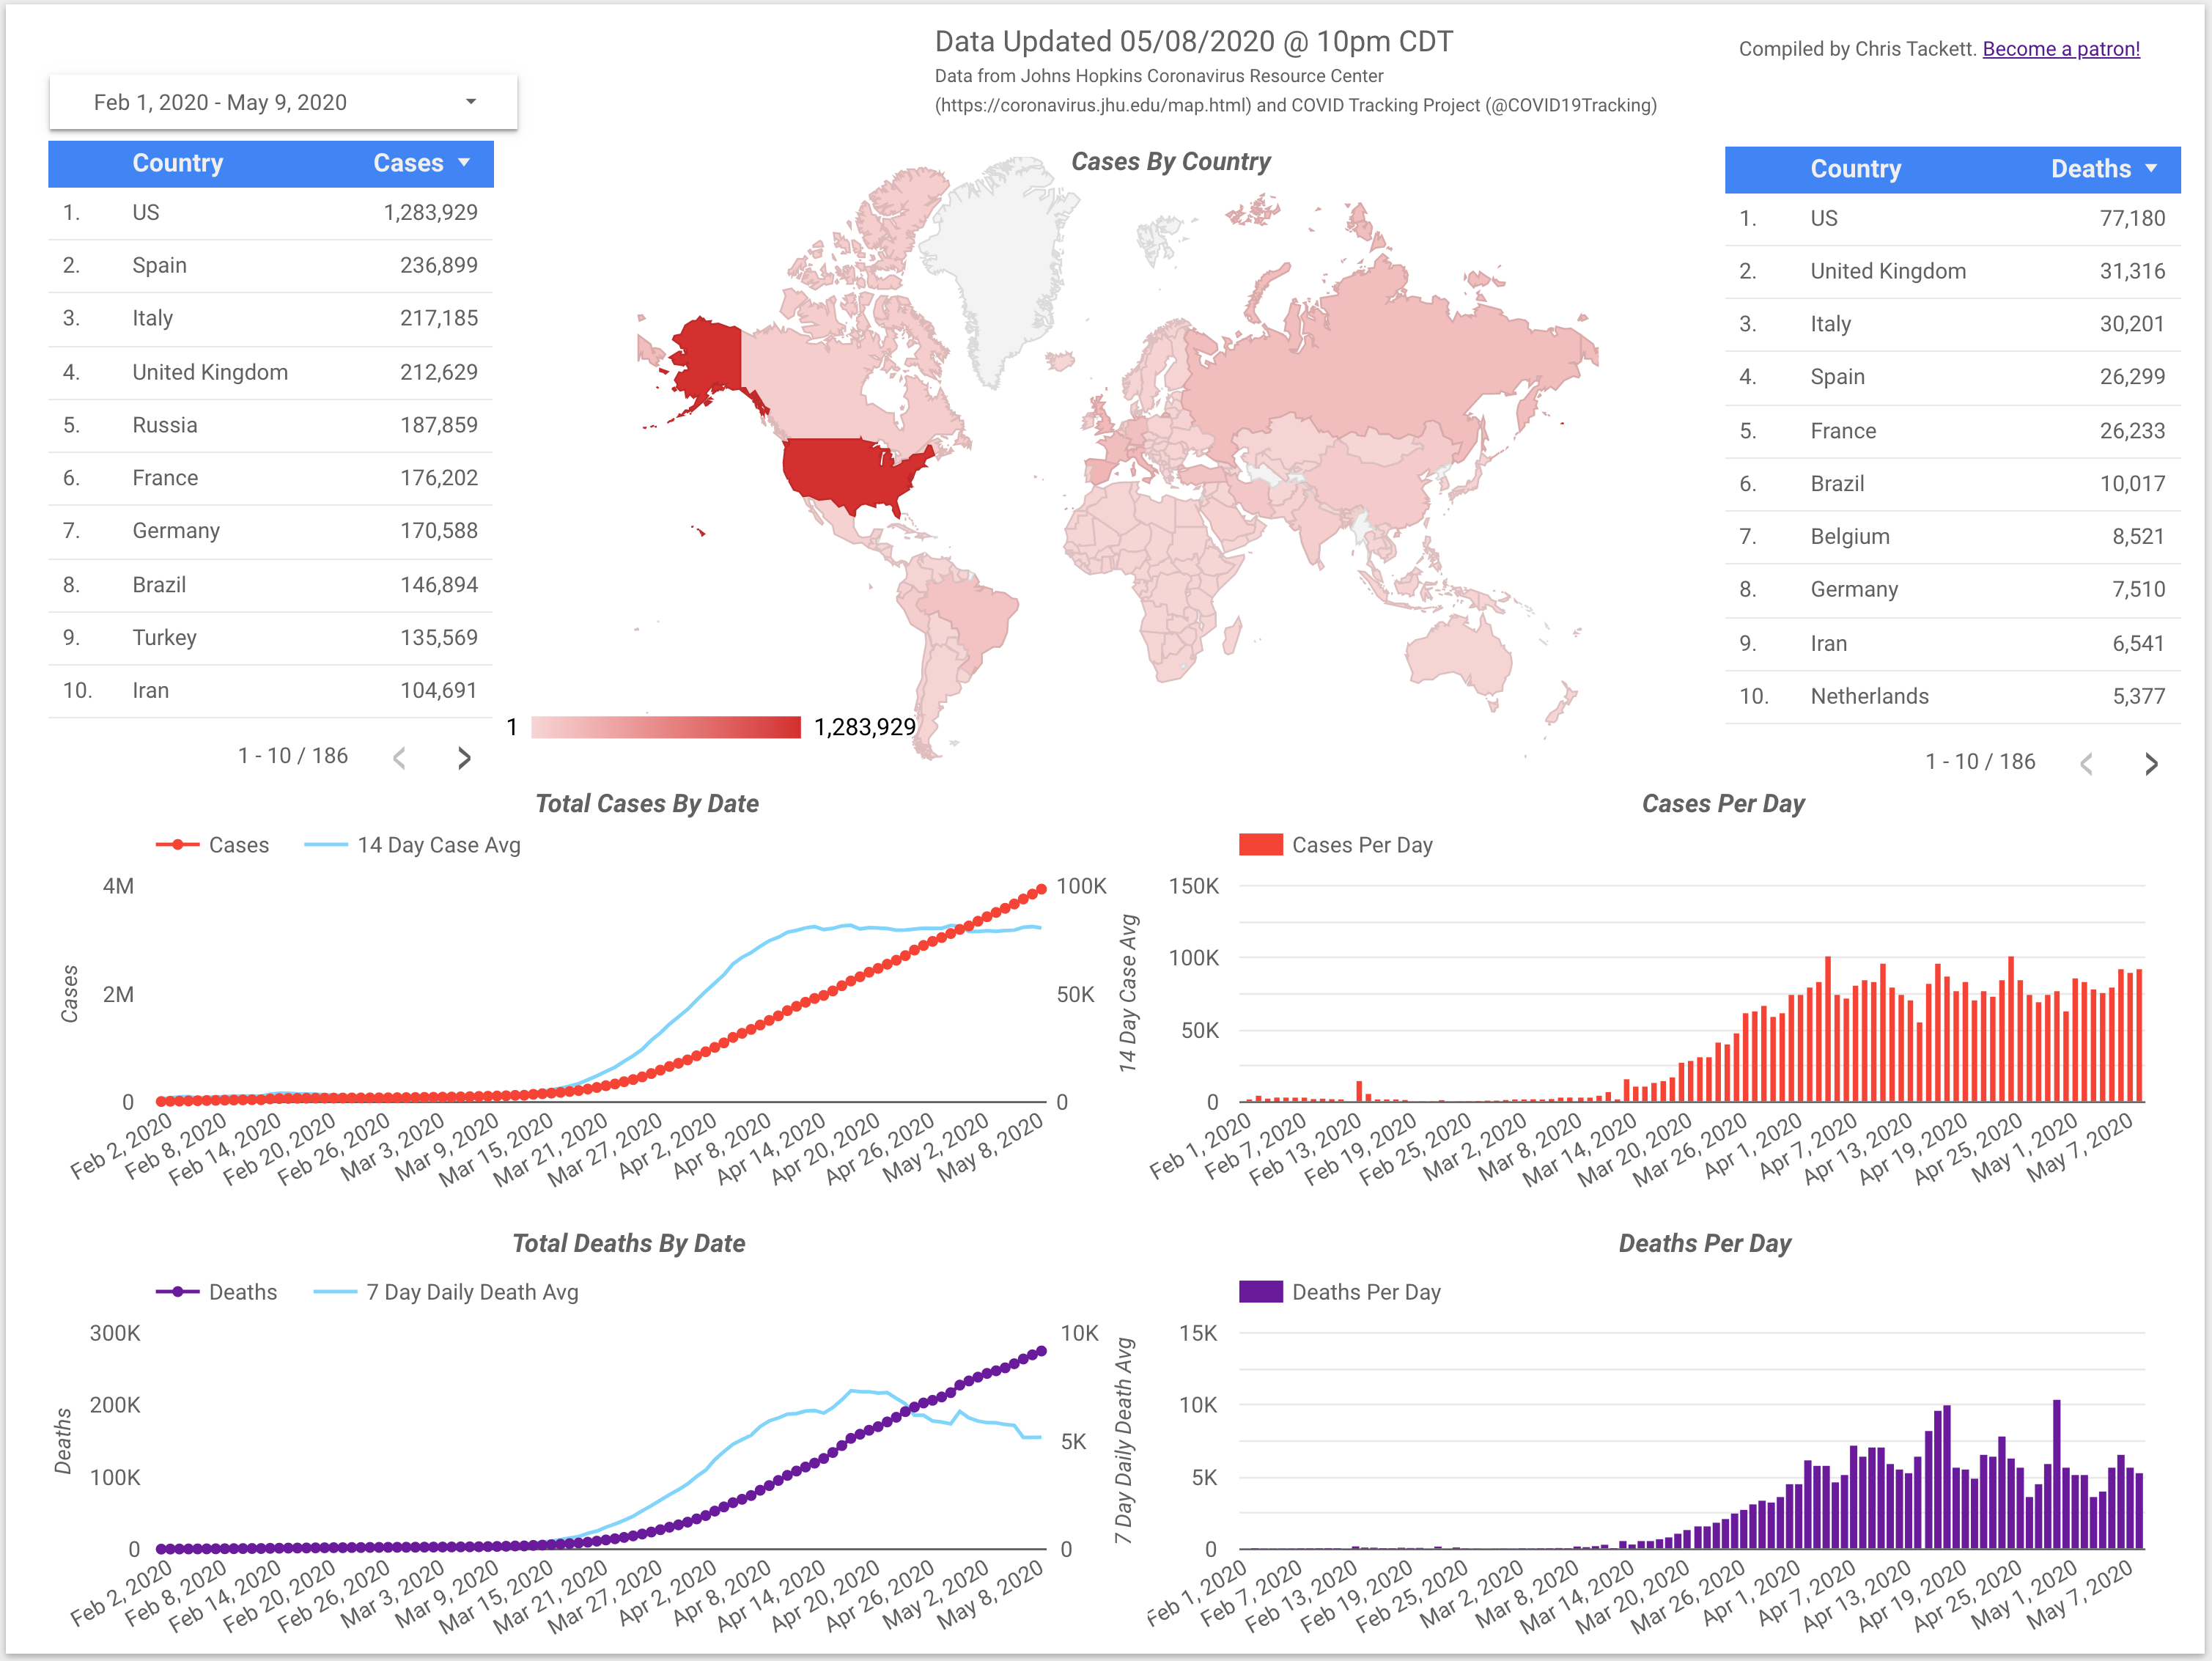Go to previous page of cases table
2212x1661 pixels.
click(x=400, y=758)
